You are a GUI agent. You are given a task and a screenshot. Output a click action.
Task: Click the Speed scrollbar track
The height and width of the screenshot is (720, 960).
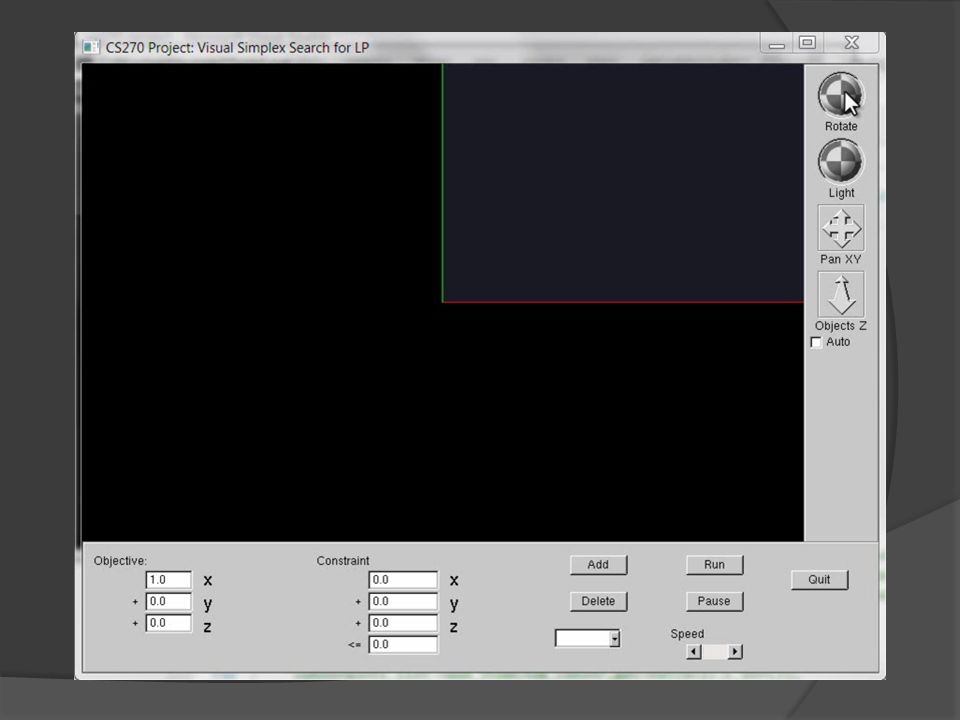coord(714,651)
